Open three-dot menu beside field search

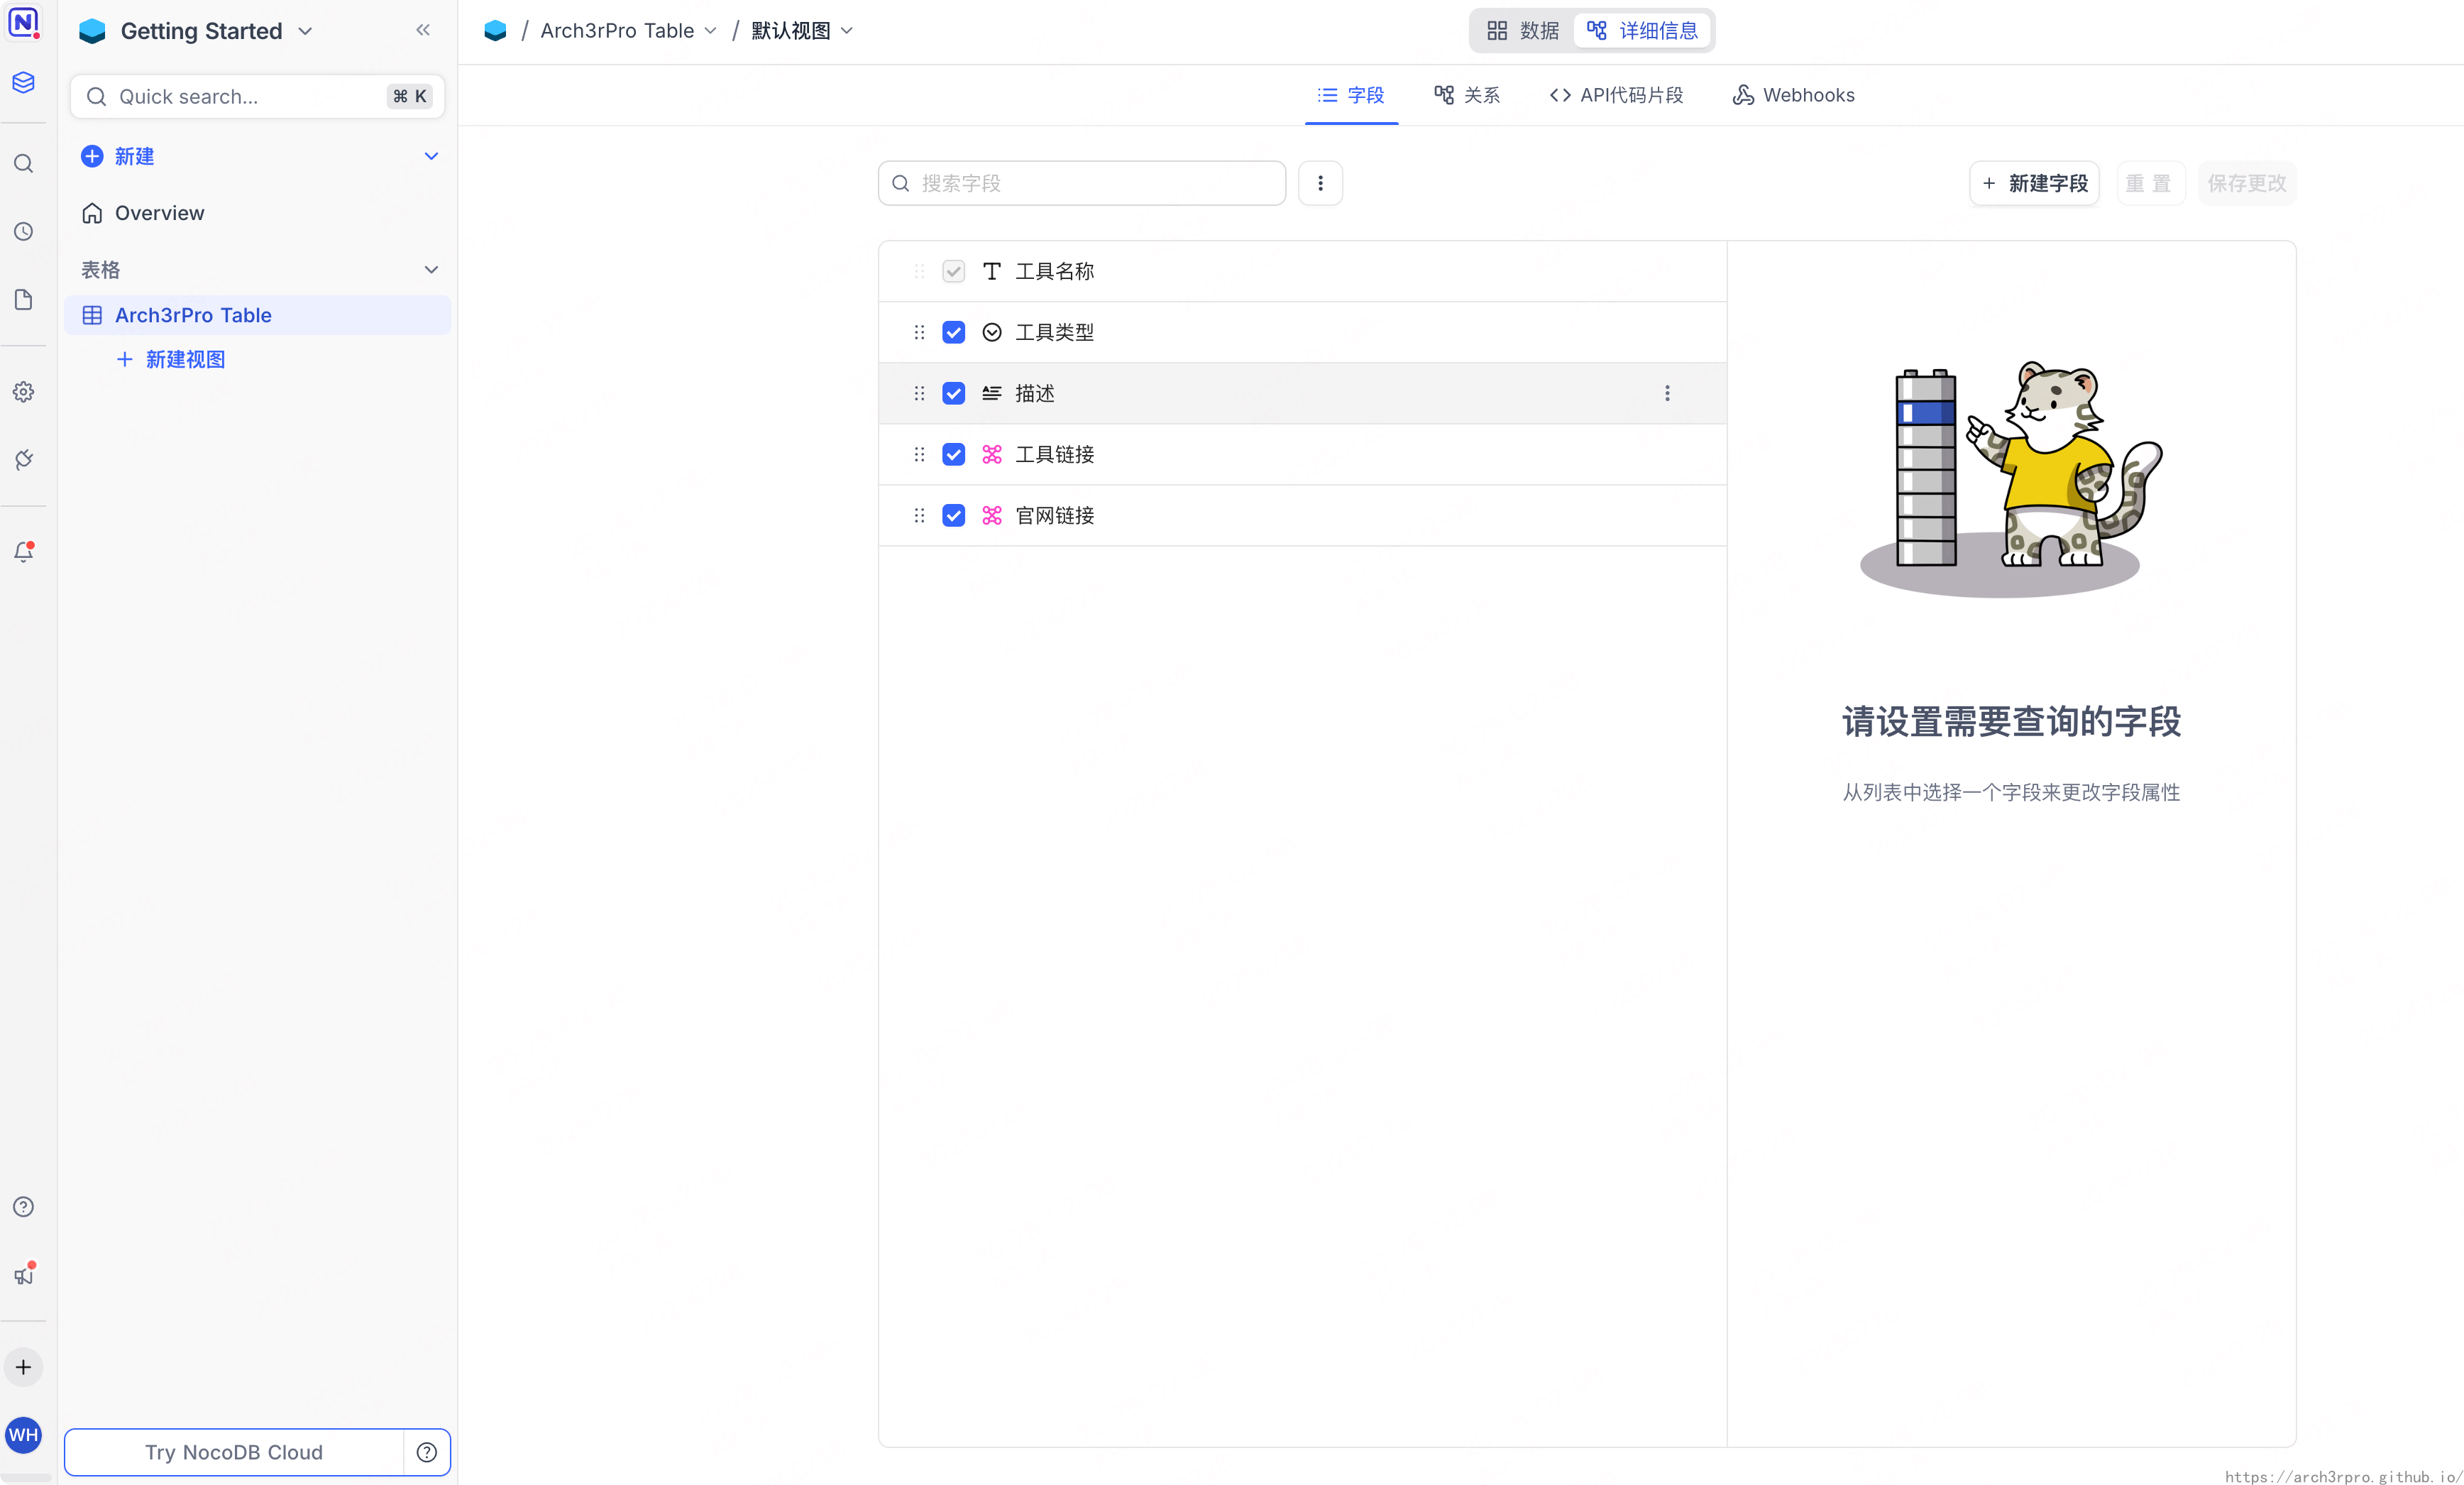(1320, 183)
